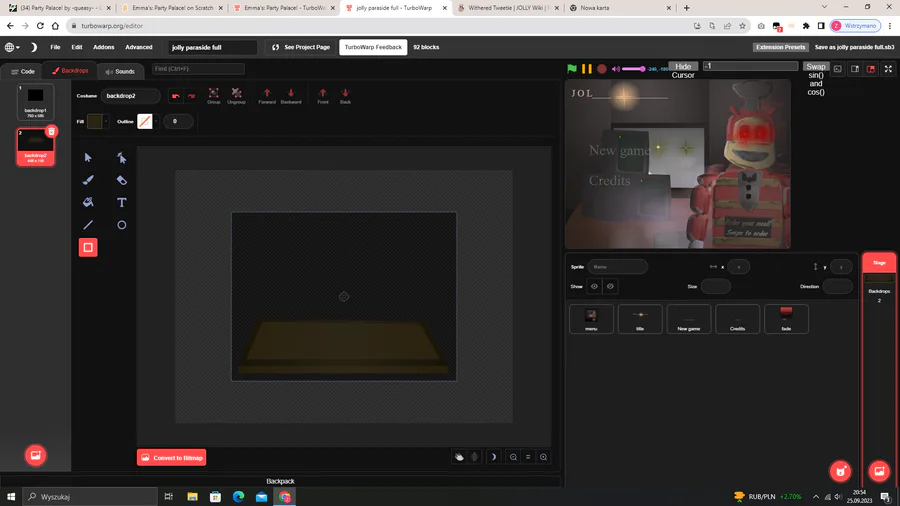Viewport: 900px width, 506px height.
Task: Open the Addons menu
Action: coord(104,47)
